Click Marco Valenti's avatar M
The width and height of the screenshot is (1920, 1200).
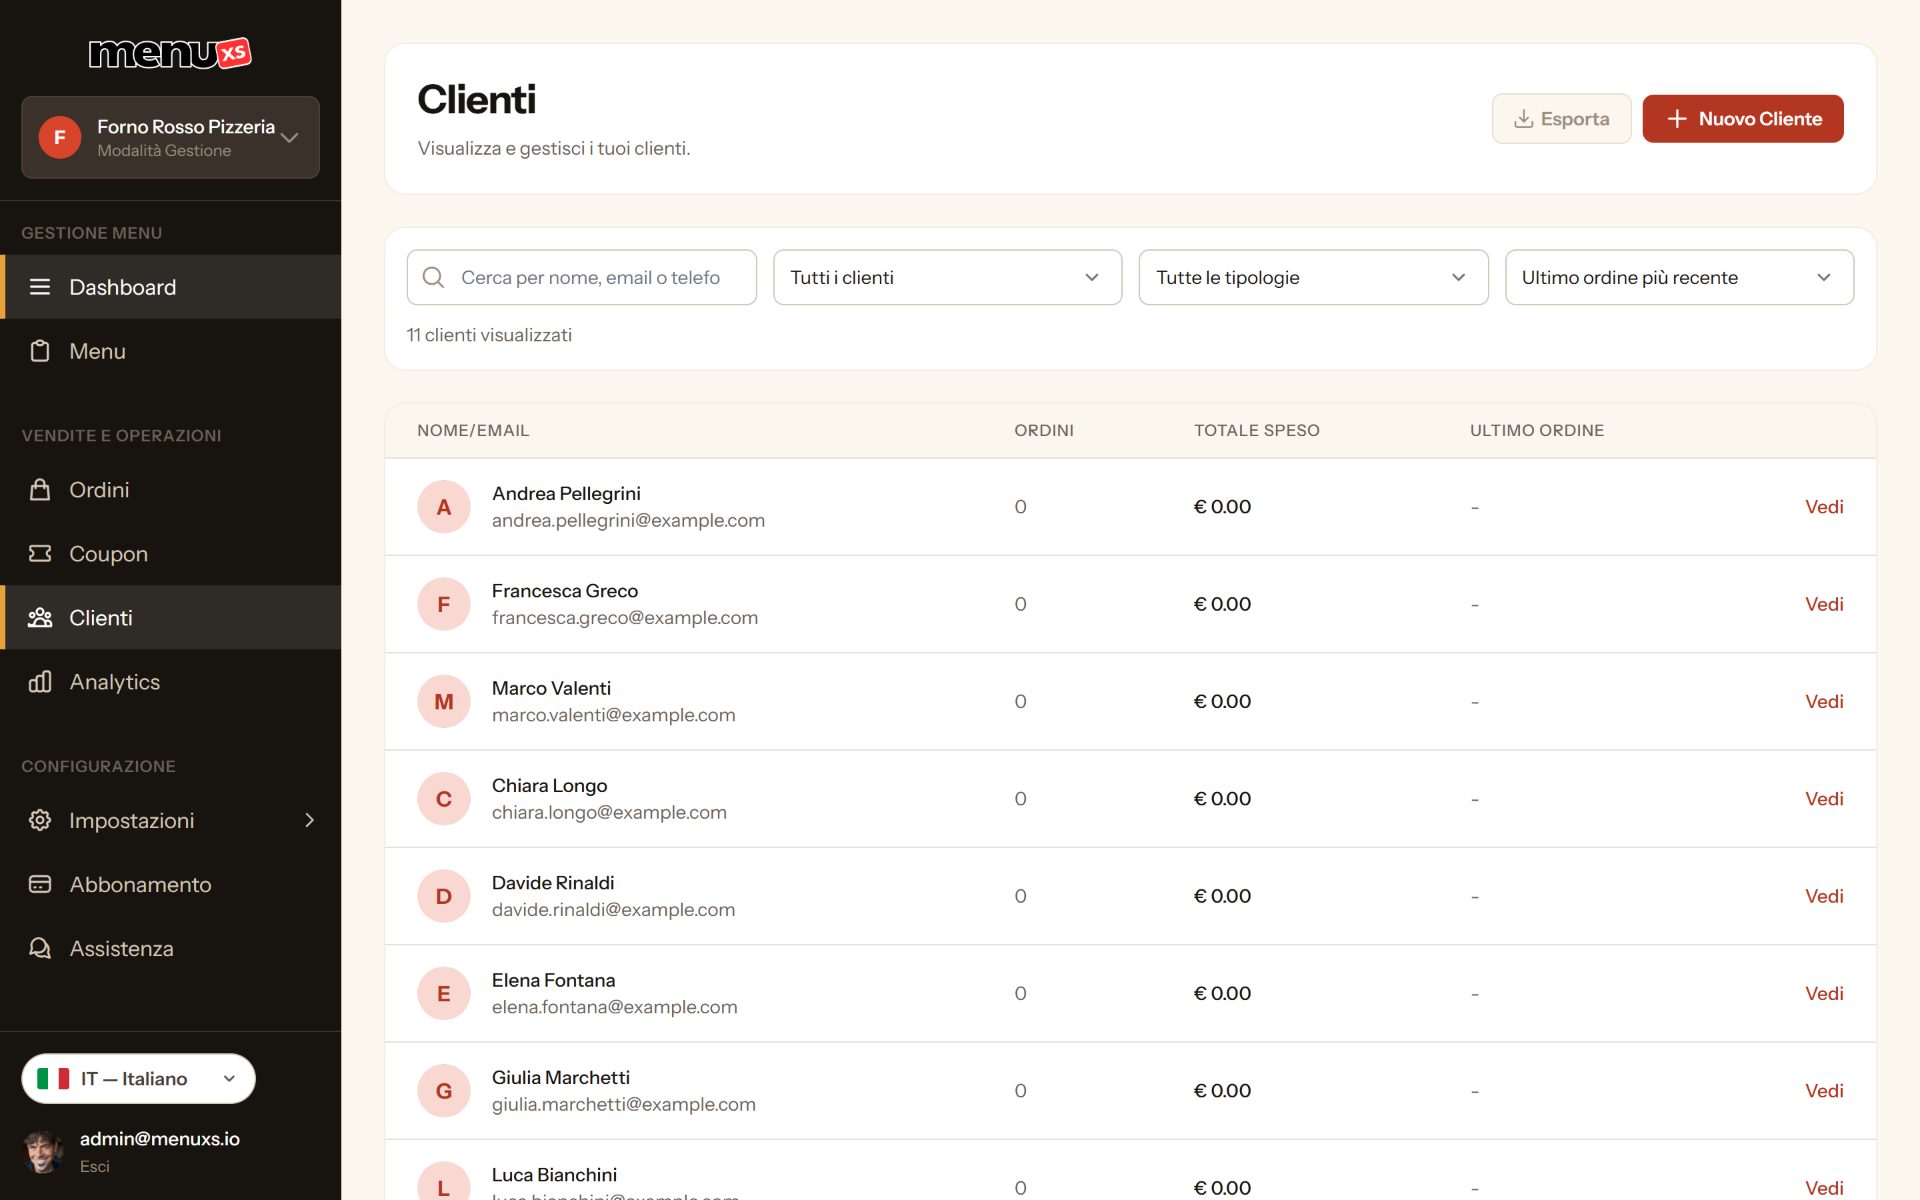pos(444,702)
